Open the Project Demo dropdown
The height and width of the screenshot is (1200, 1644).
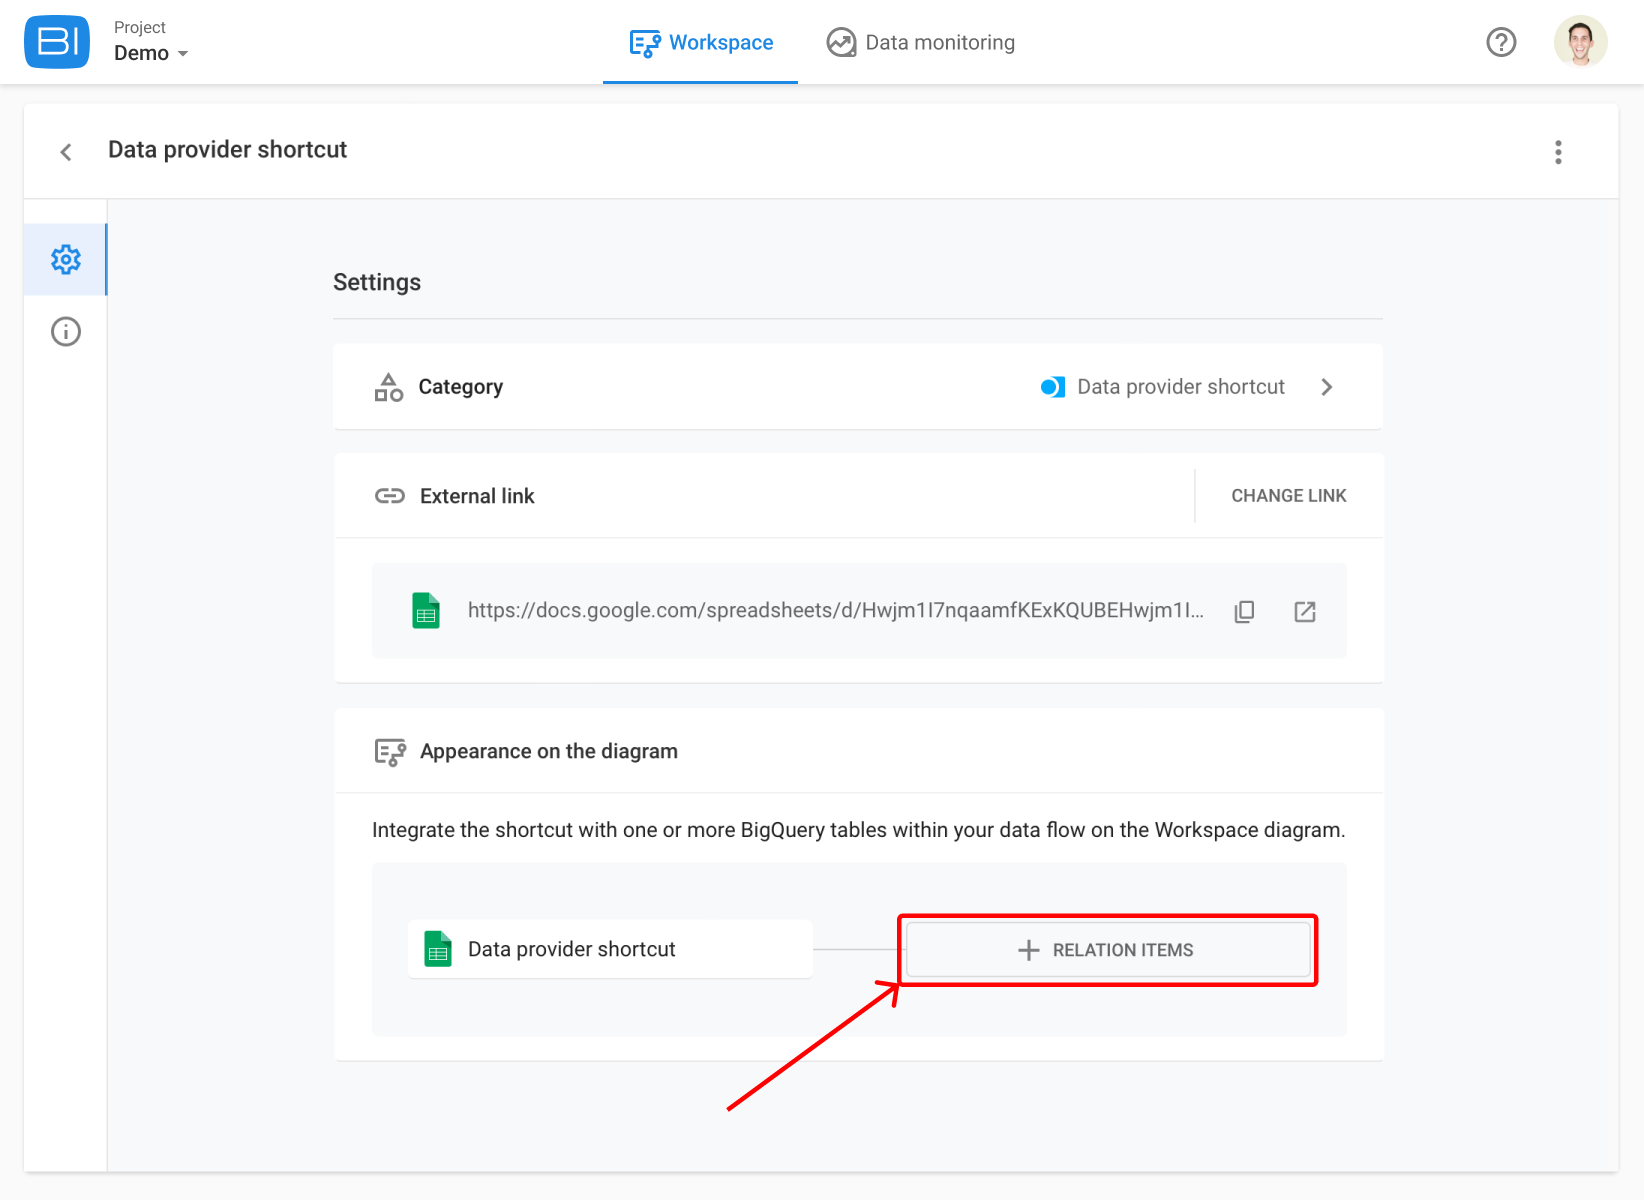click(x=150, y=42)
